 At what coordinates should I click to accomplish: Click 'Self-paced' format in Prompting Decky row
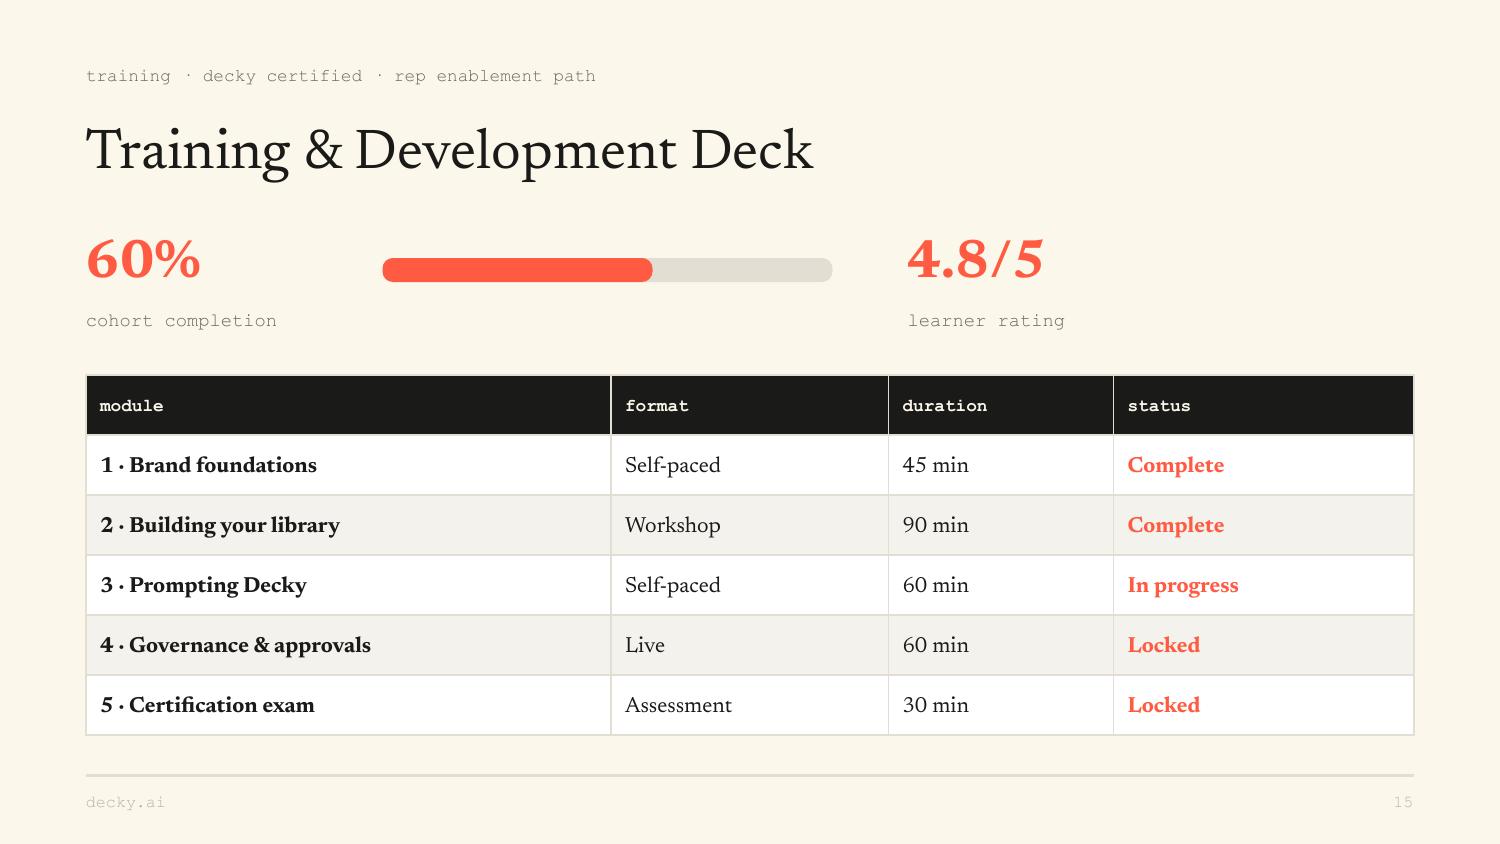[749, 585]
